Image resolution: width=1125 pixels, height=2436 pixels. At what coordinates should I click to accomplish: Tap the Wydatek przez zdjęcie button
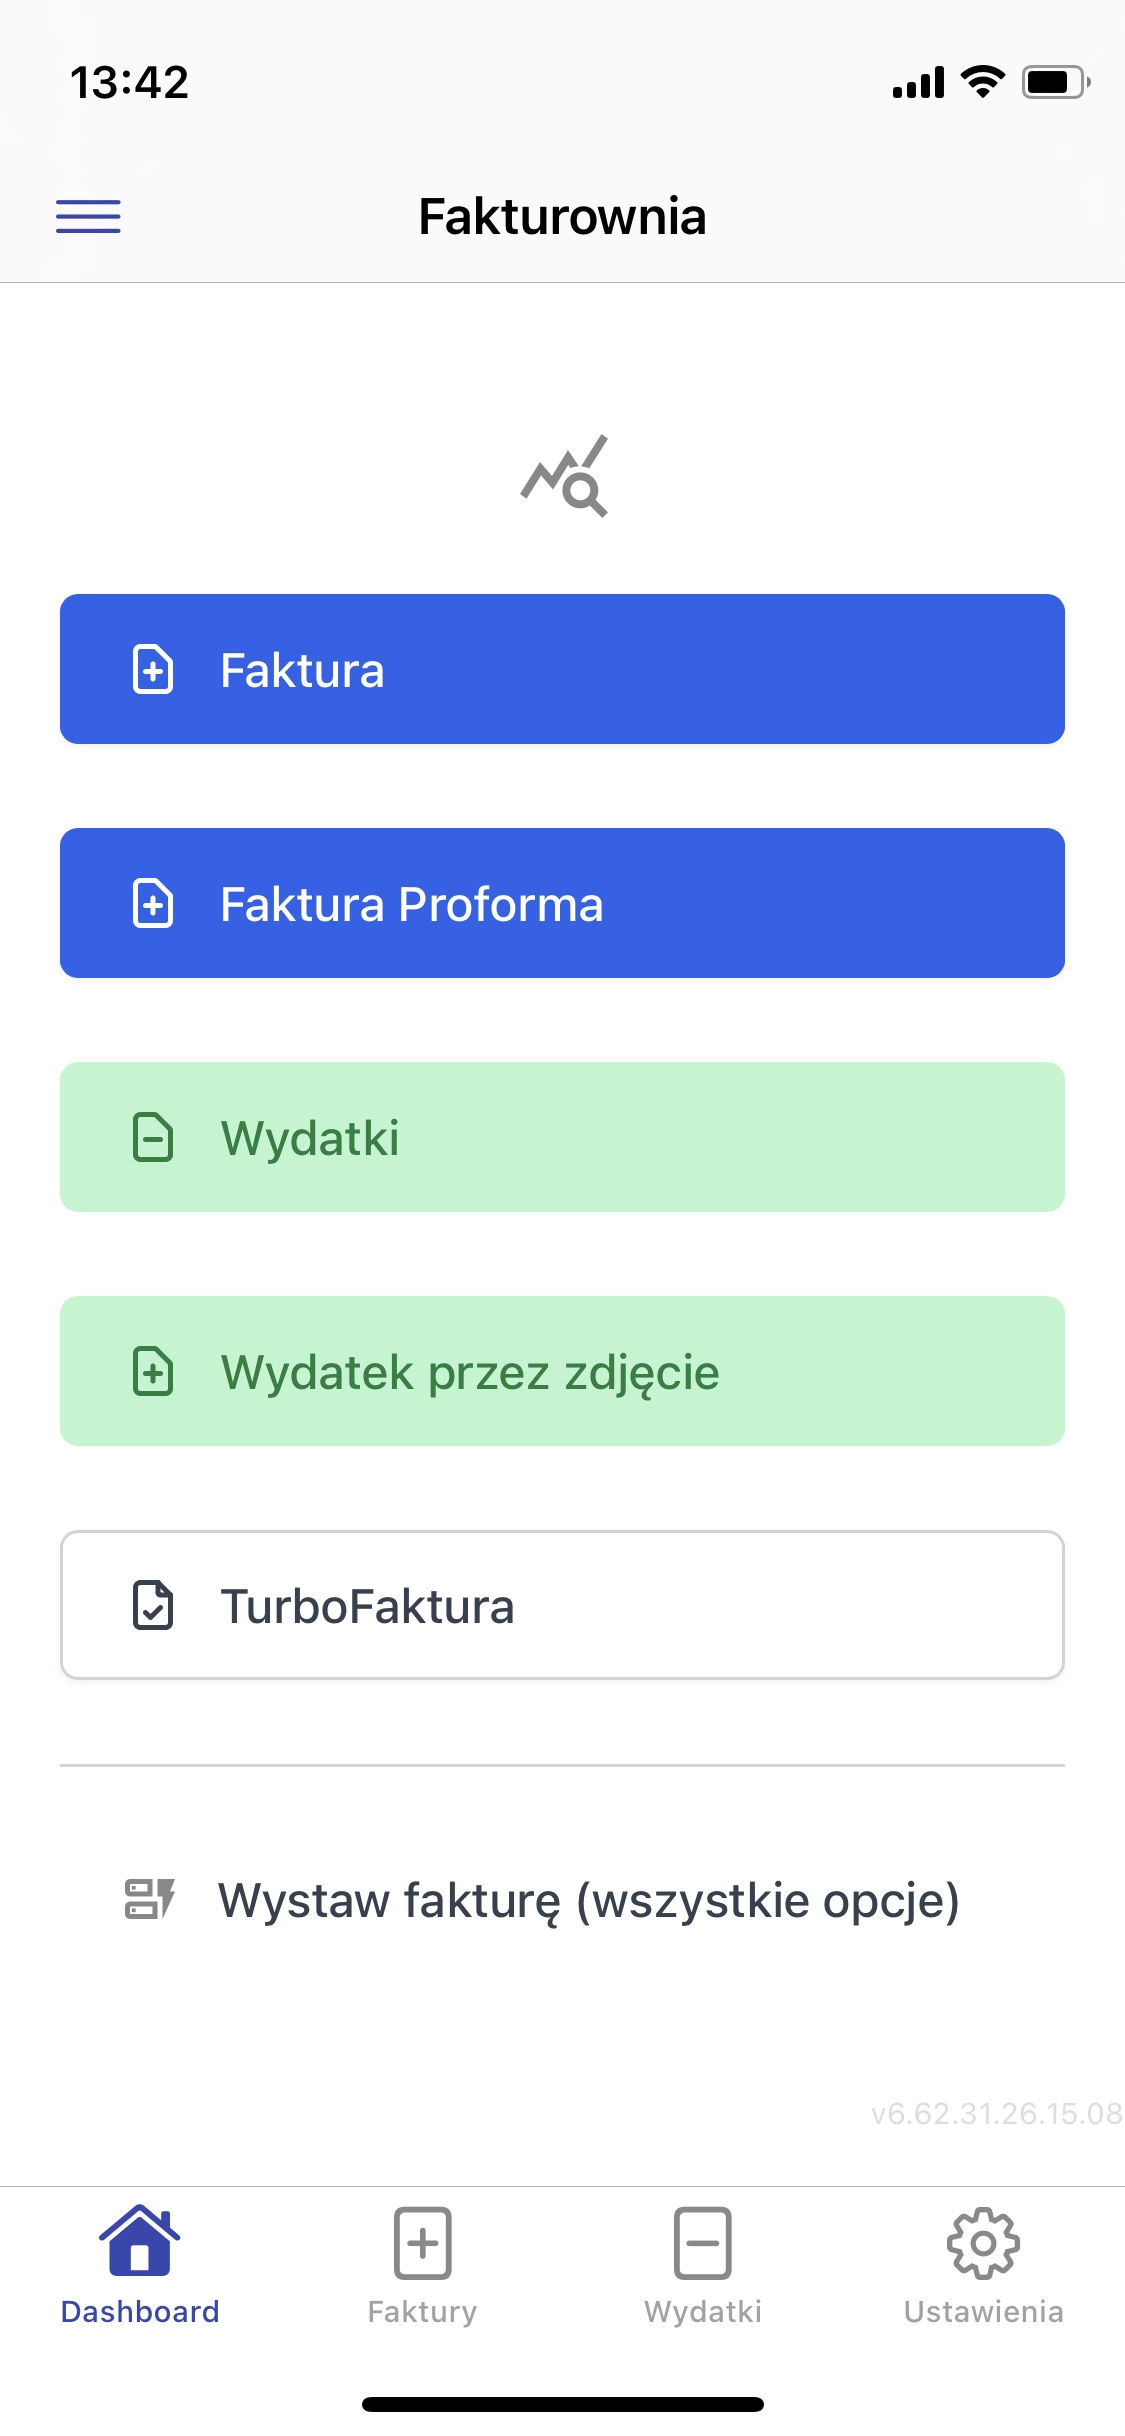tap(562, 1371)
